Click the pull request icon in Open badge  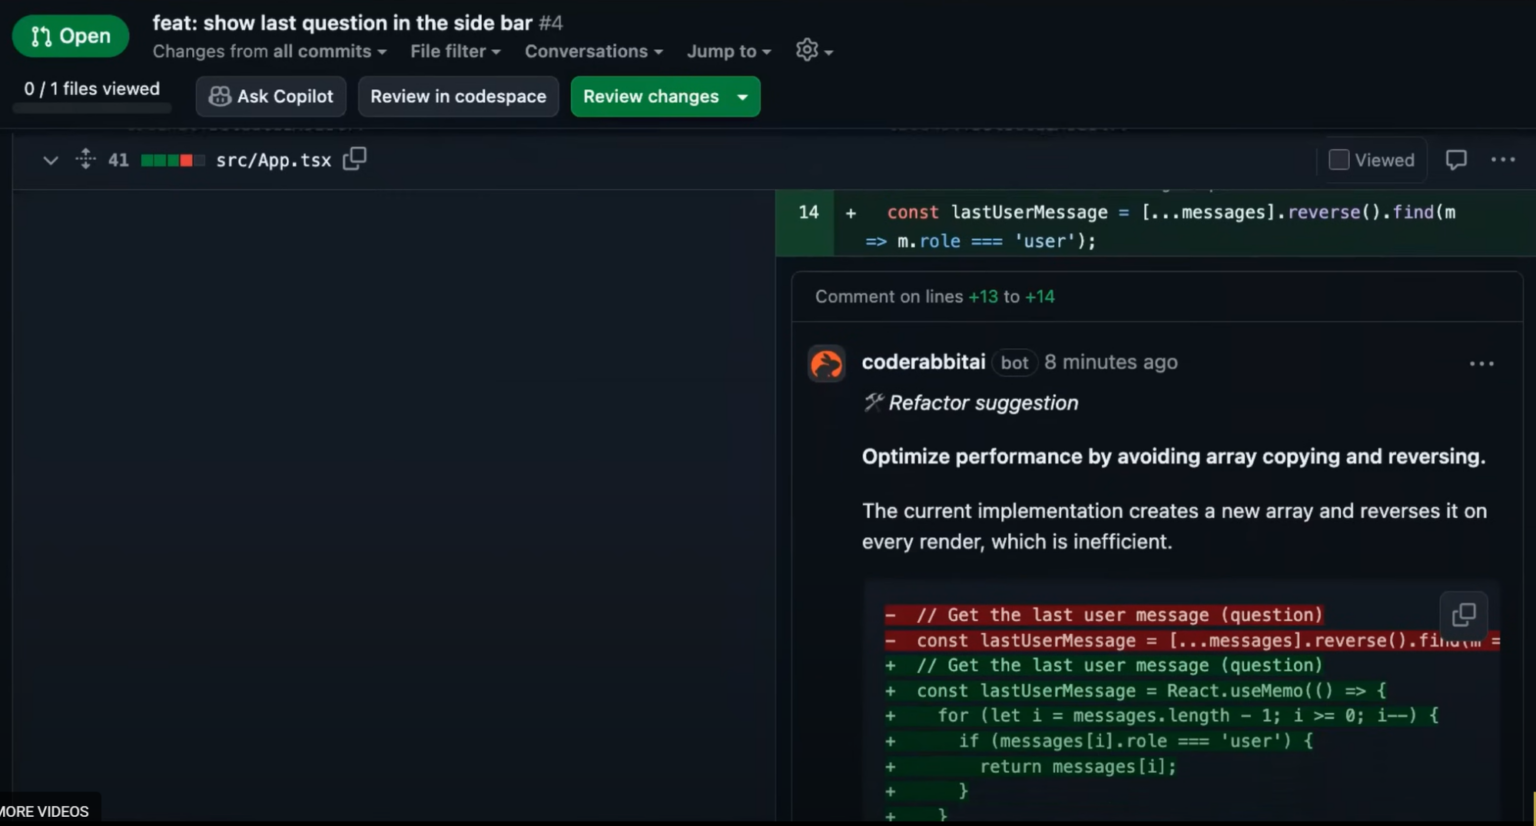coord(38,35)
